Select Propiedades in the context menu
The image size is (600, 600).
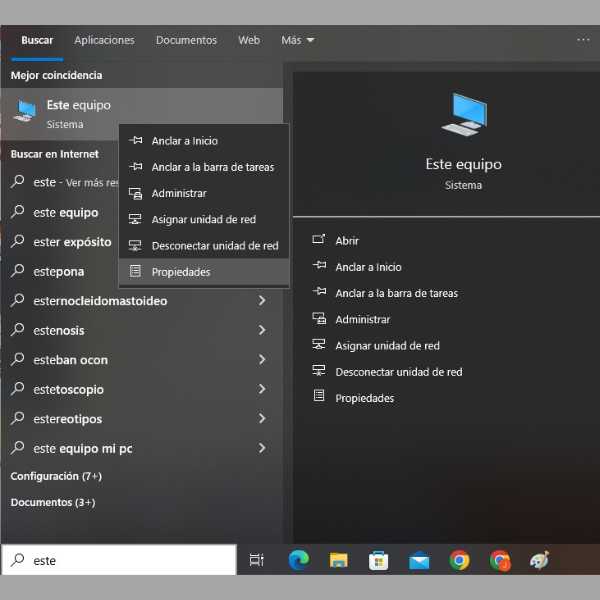pyautogui.click(x=181, y=272)
